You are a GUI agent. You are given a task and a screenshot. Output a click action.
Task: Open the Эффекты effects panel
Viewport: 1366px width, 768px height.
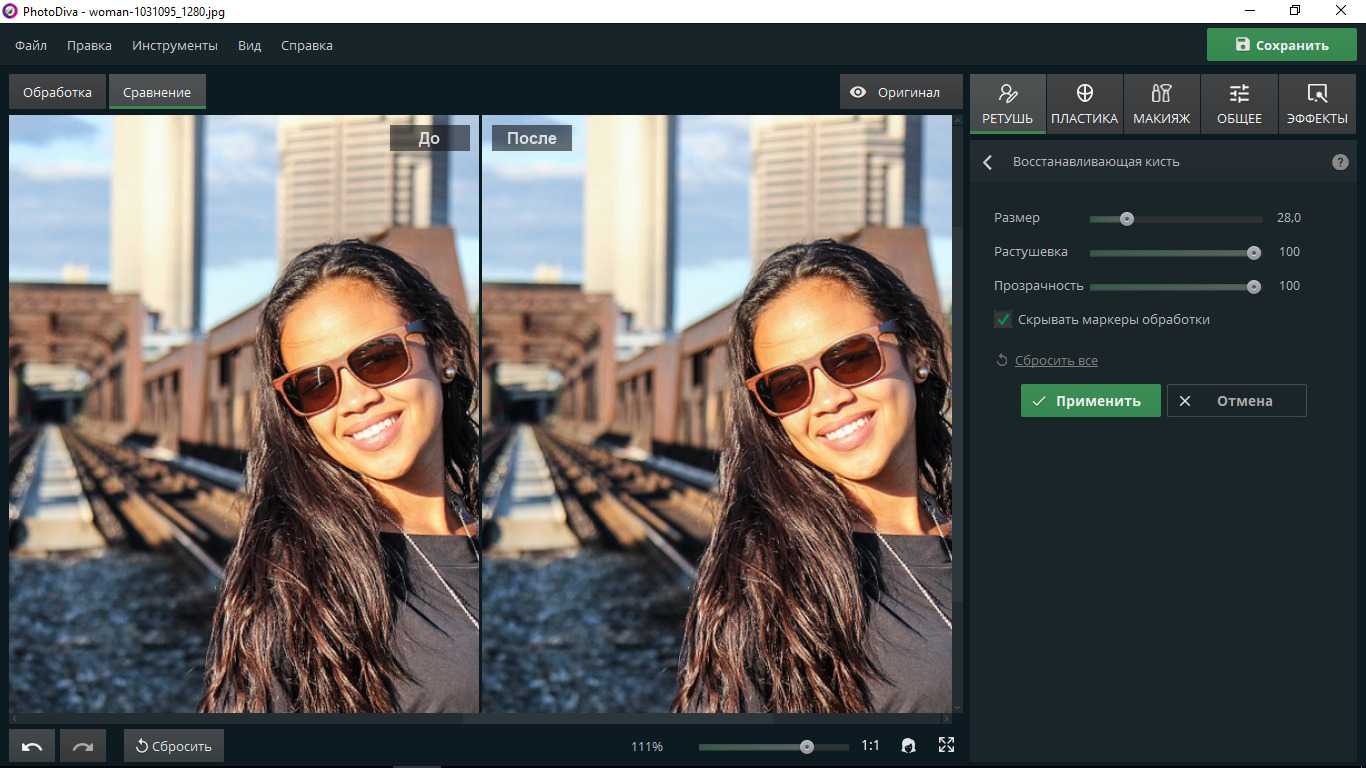[1317, 104]
